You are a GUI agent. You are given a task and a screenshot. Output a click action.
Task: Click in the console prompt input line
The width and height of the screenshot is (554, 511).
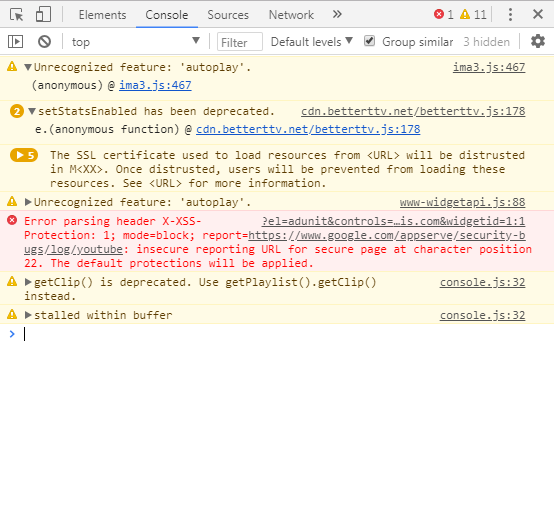(283, 334)
